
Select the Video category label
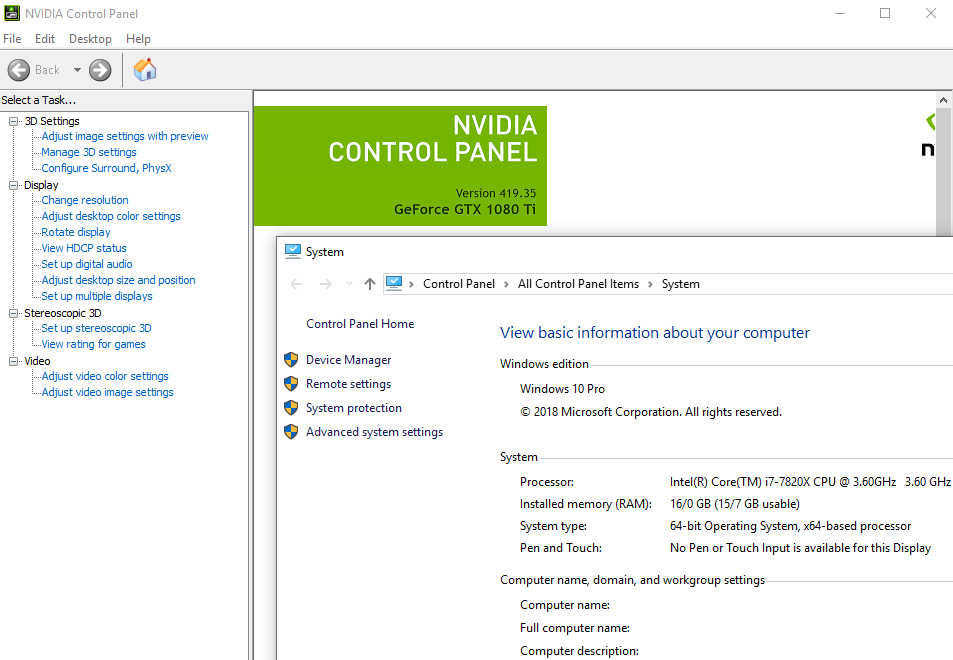(x=37, y=361)
